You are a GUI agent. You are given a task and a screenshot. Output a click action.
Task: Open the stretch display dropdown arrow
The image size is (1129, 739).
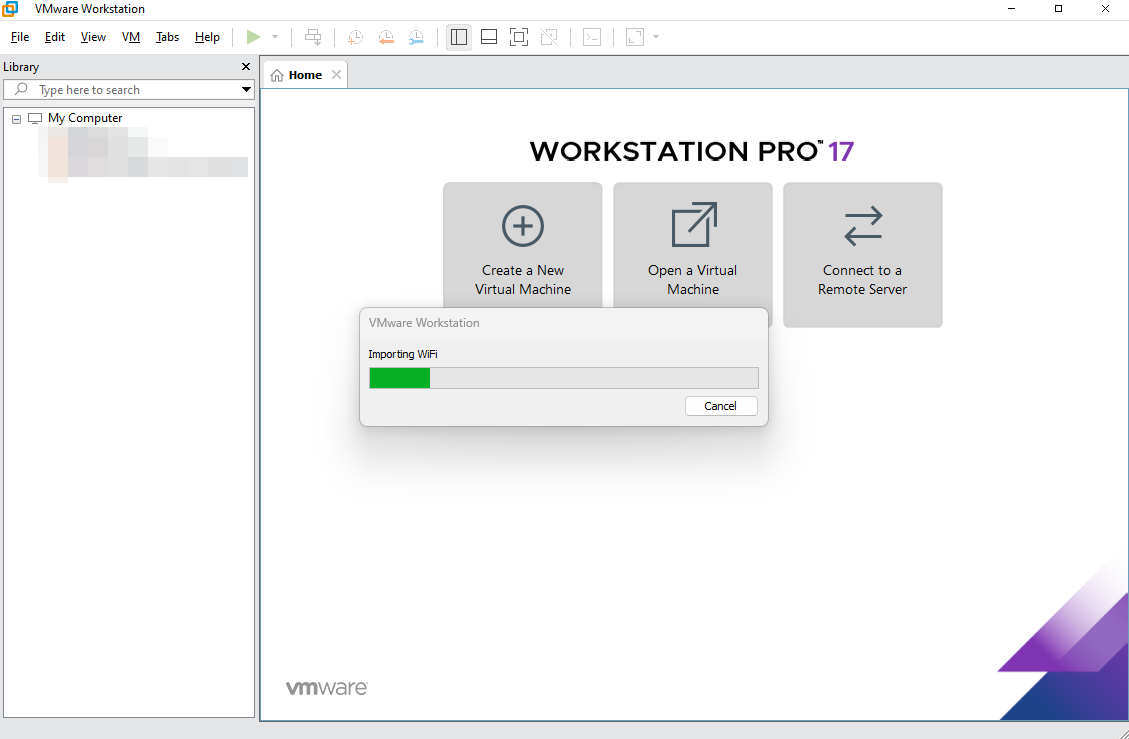656,37
